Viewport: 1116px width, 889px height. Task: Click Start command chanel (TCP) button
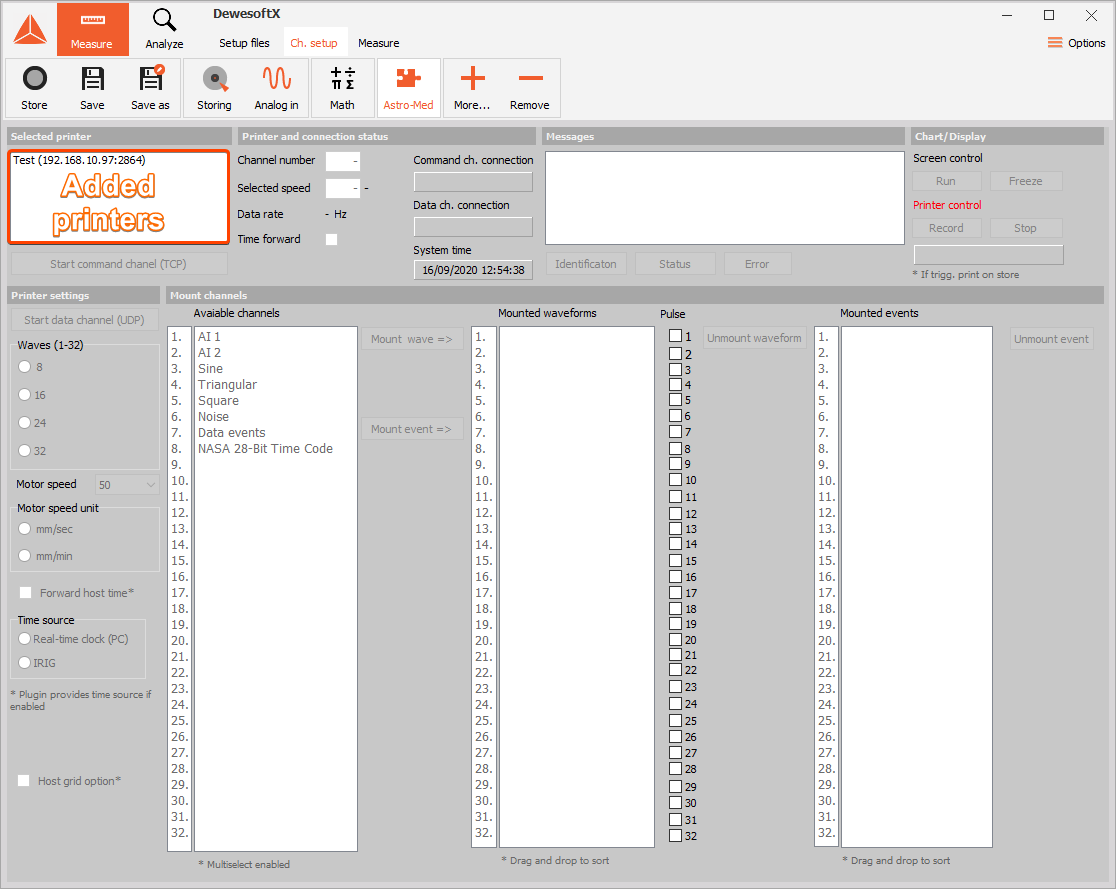point(119,264)
